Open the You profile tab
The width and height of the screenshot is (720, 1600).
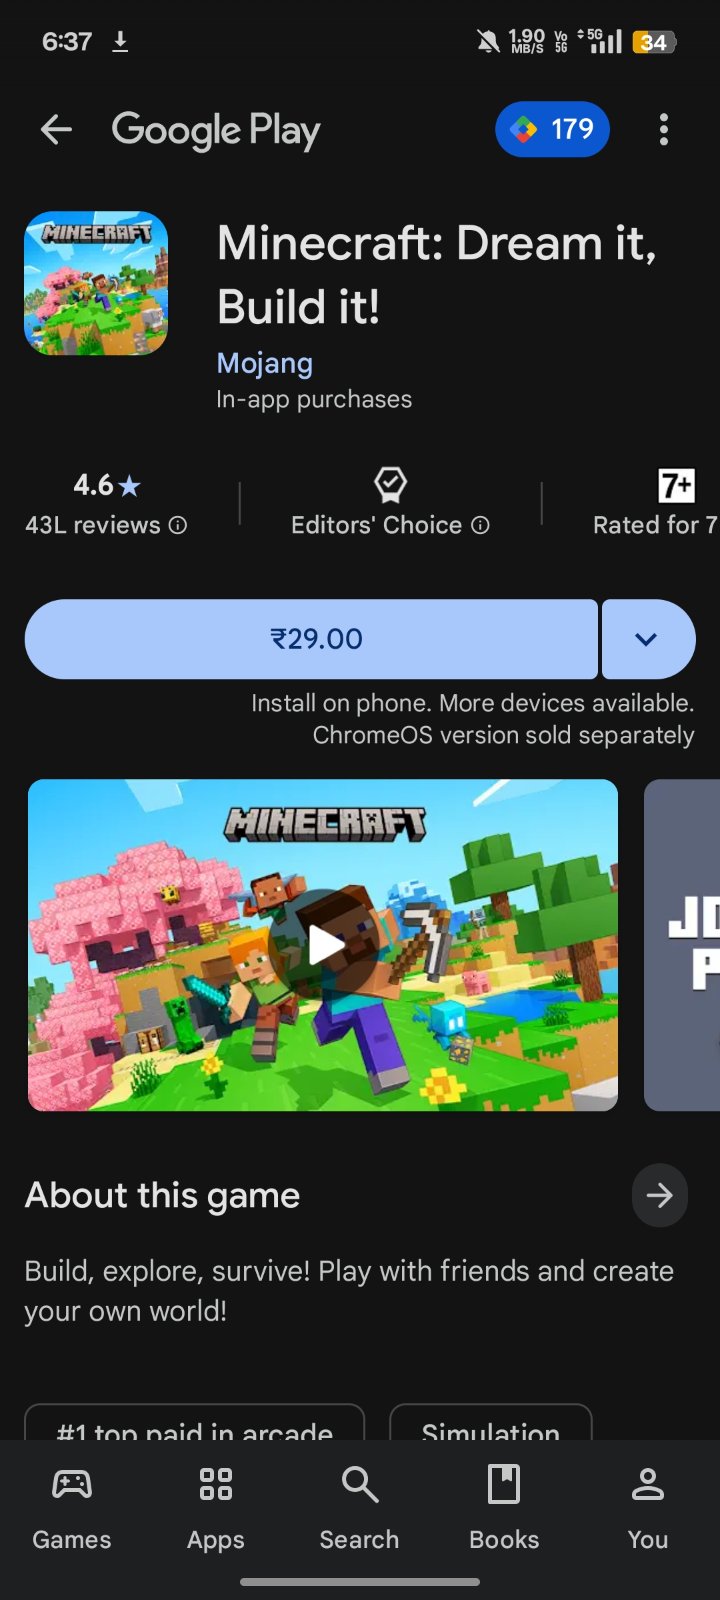click(648, 1510)
